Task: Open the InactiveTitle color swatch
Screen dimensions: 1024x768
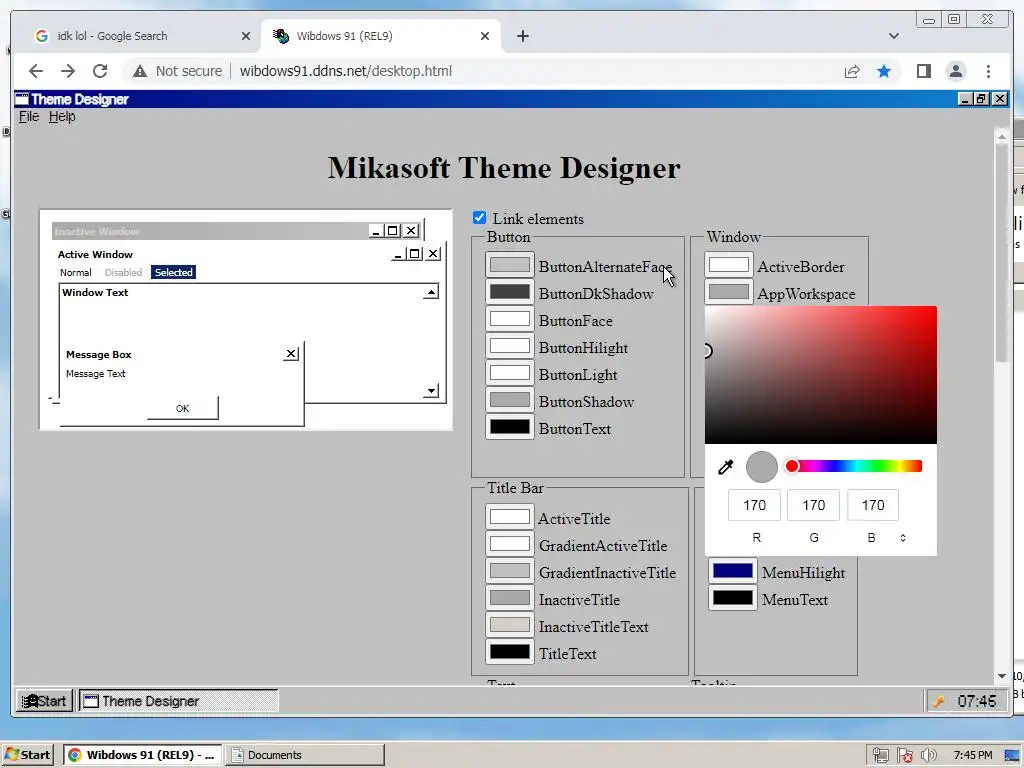Action: point(509,598)
